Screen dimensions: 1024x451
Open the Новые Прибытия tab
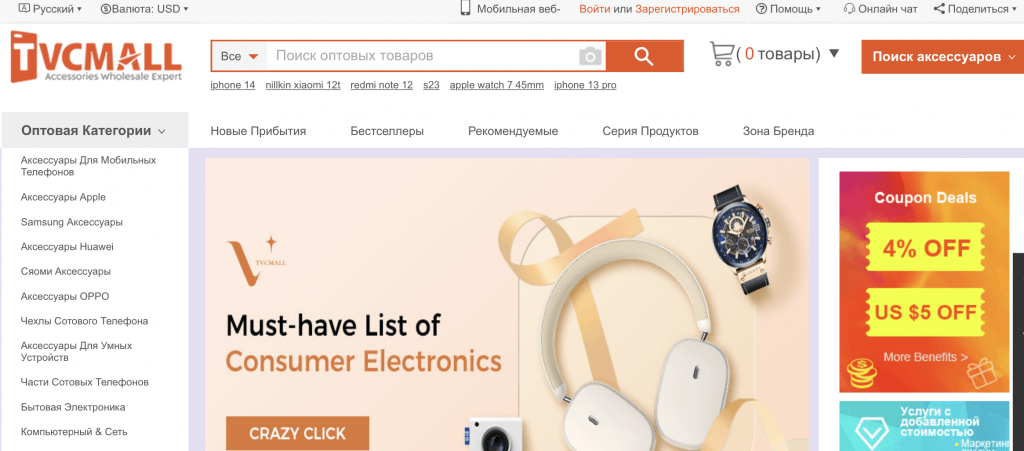point(259,131)
